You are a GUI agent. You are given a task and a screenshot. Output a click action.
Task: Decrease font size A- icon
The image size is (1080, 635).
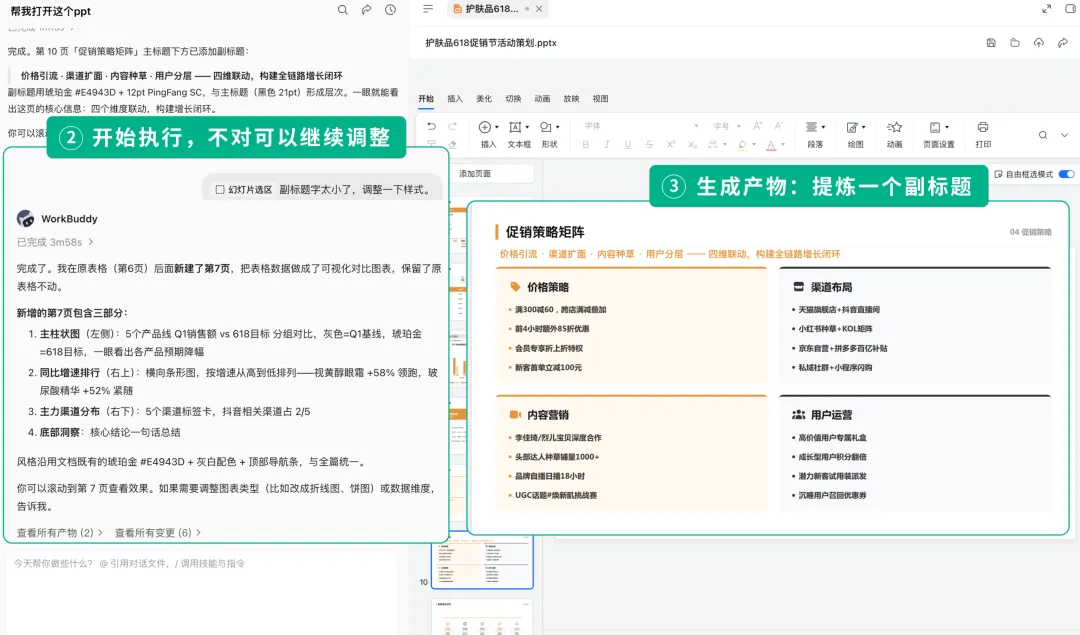[779, 126]
